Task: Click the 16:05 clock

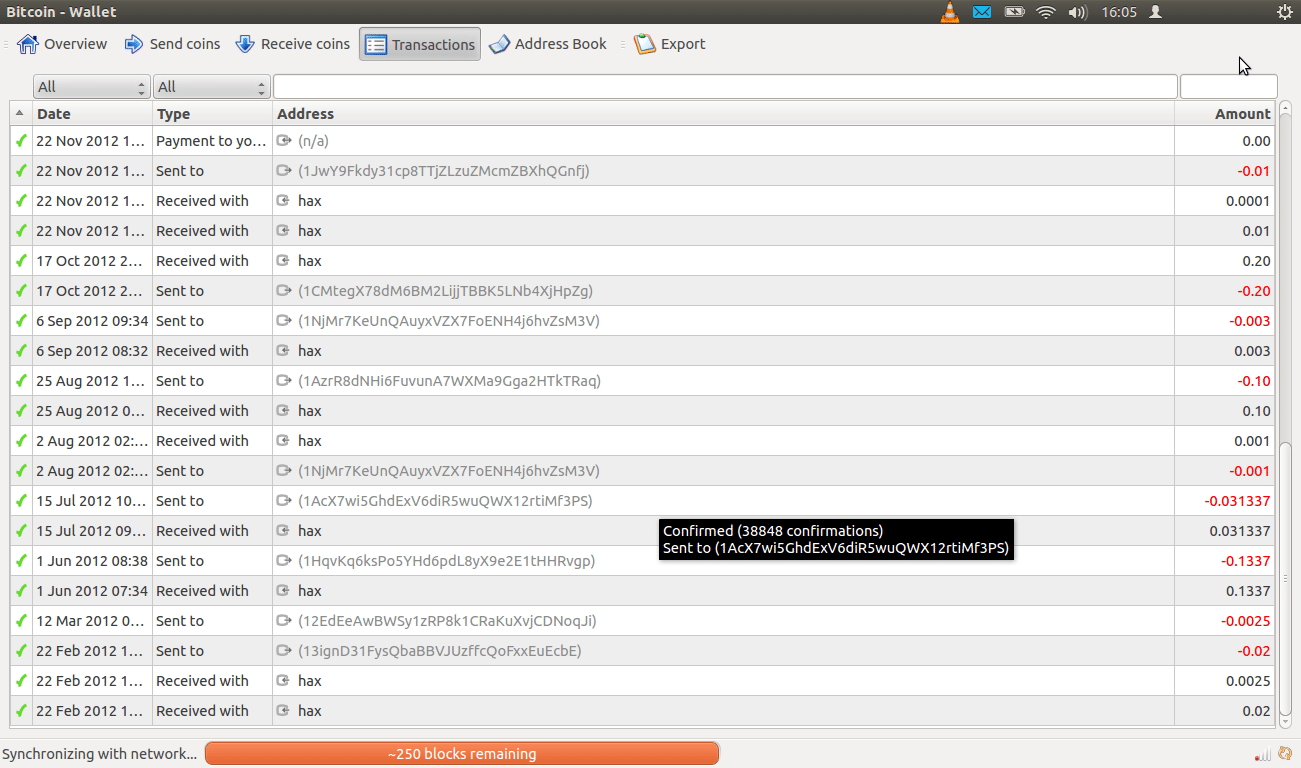Action: tap(1119, 12)
